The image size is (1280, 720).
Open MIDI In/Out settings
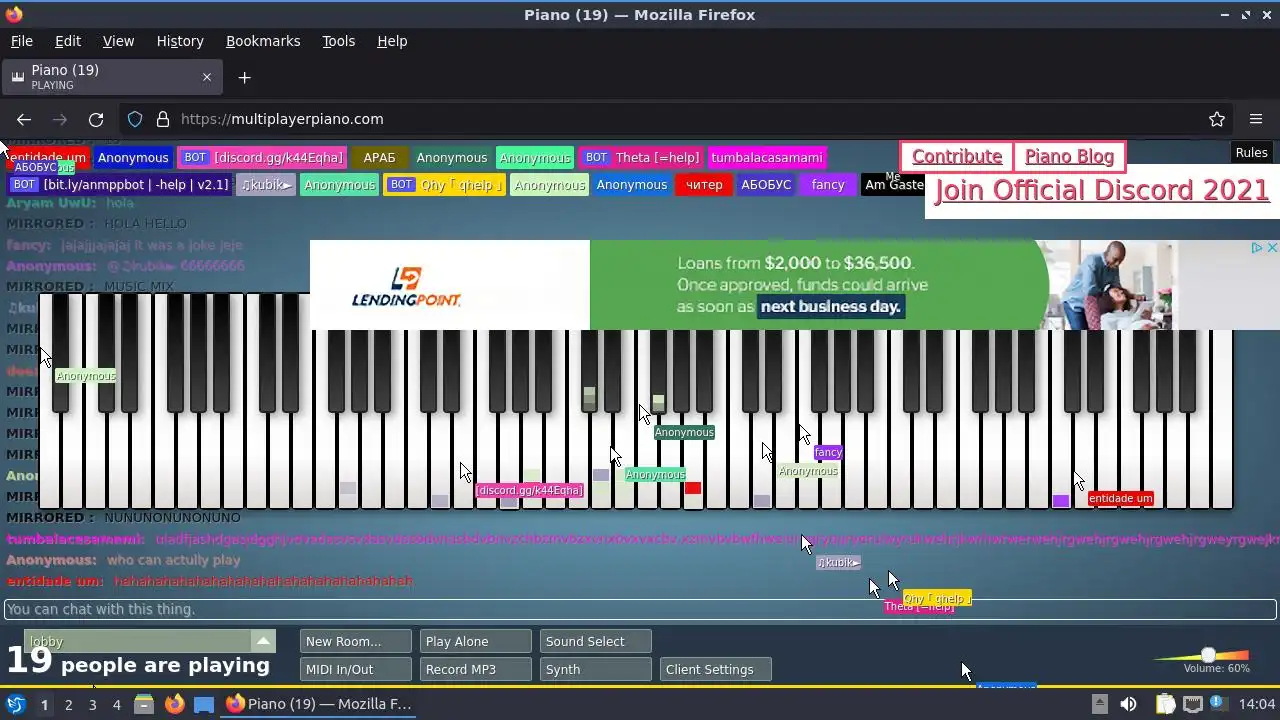tap(355, 669)
